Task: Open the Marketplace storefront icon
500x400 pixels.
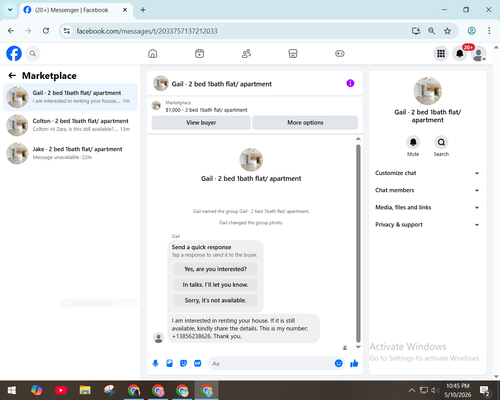Action: [293, 53]
